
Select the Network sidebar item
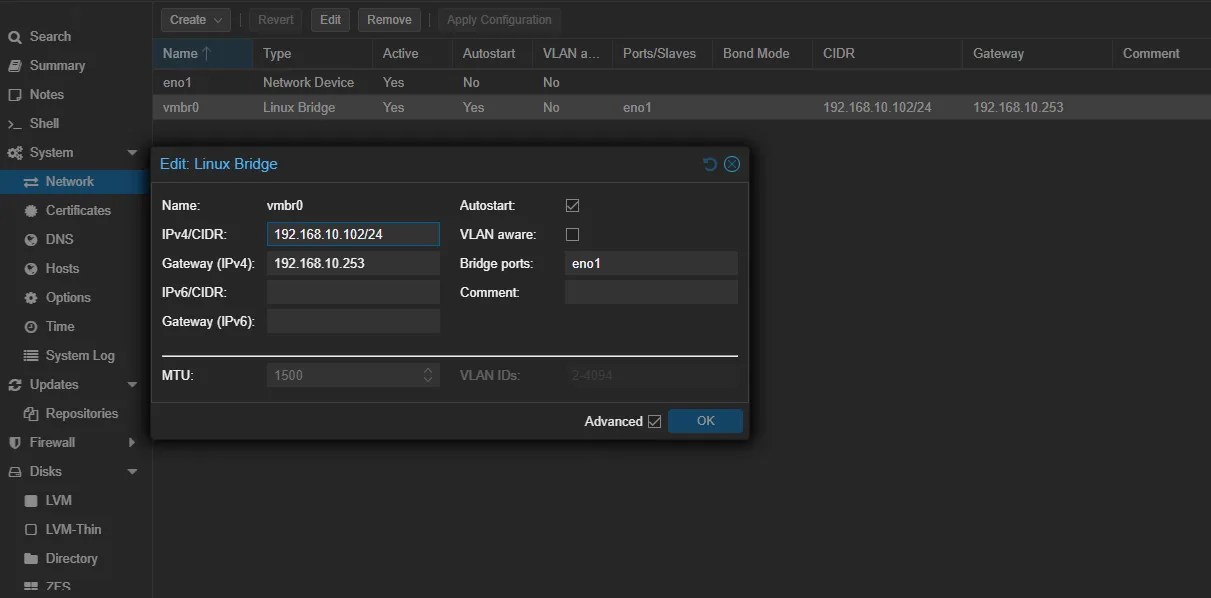tap(70, 182)
